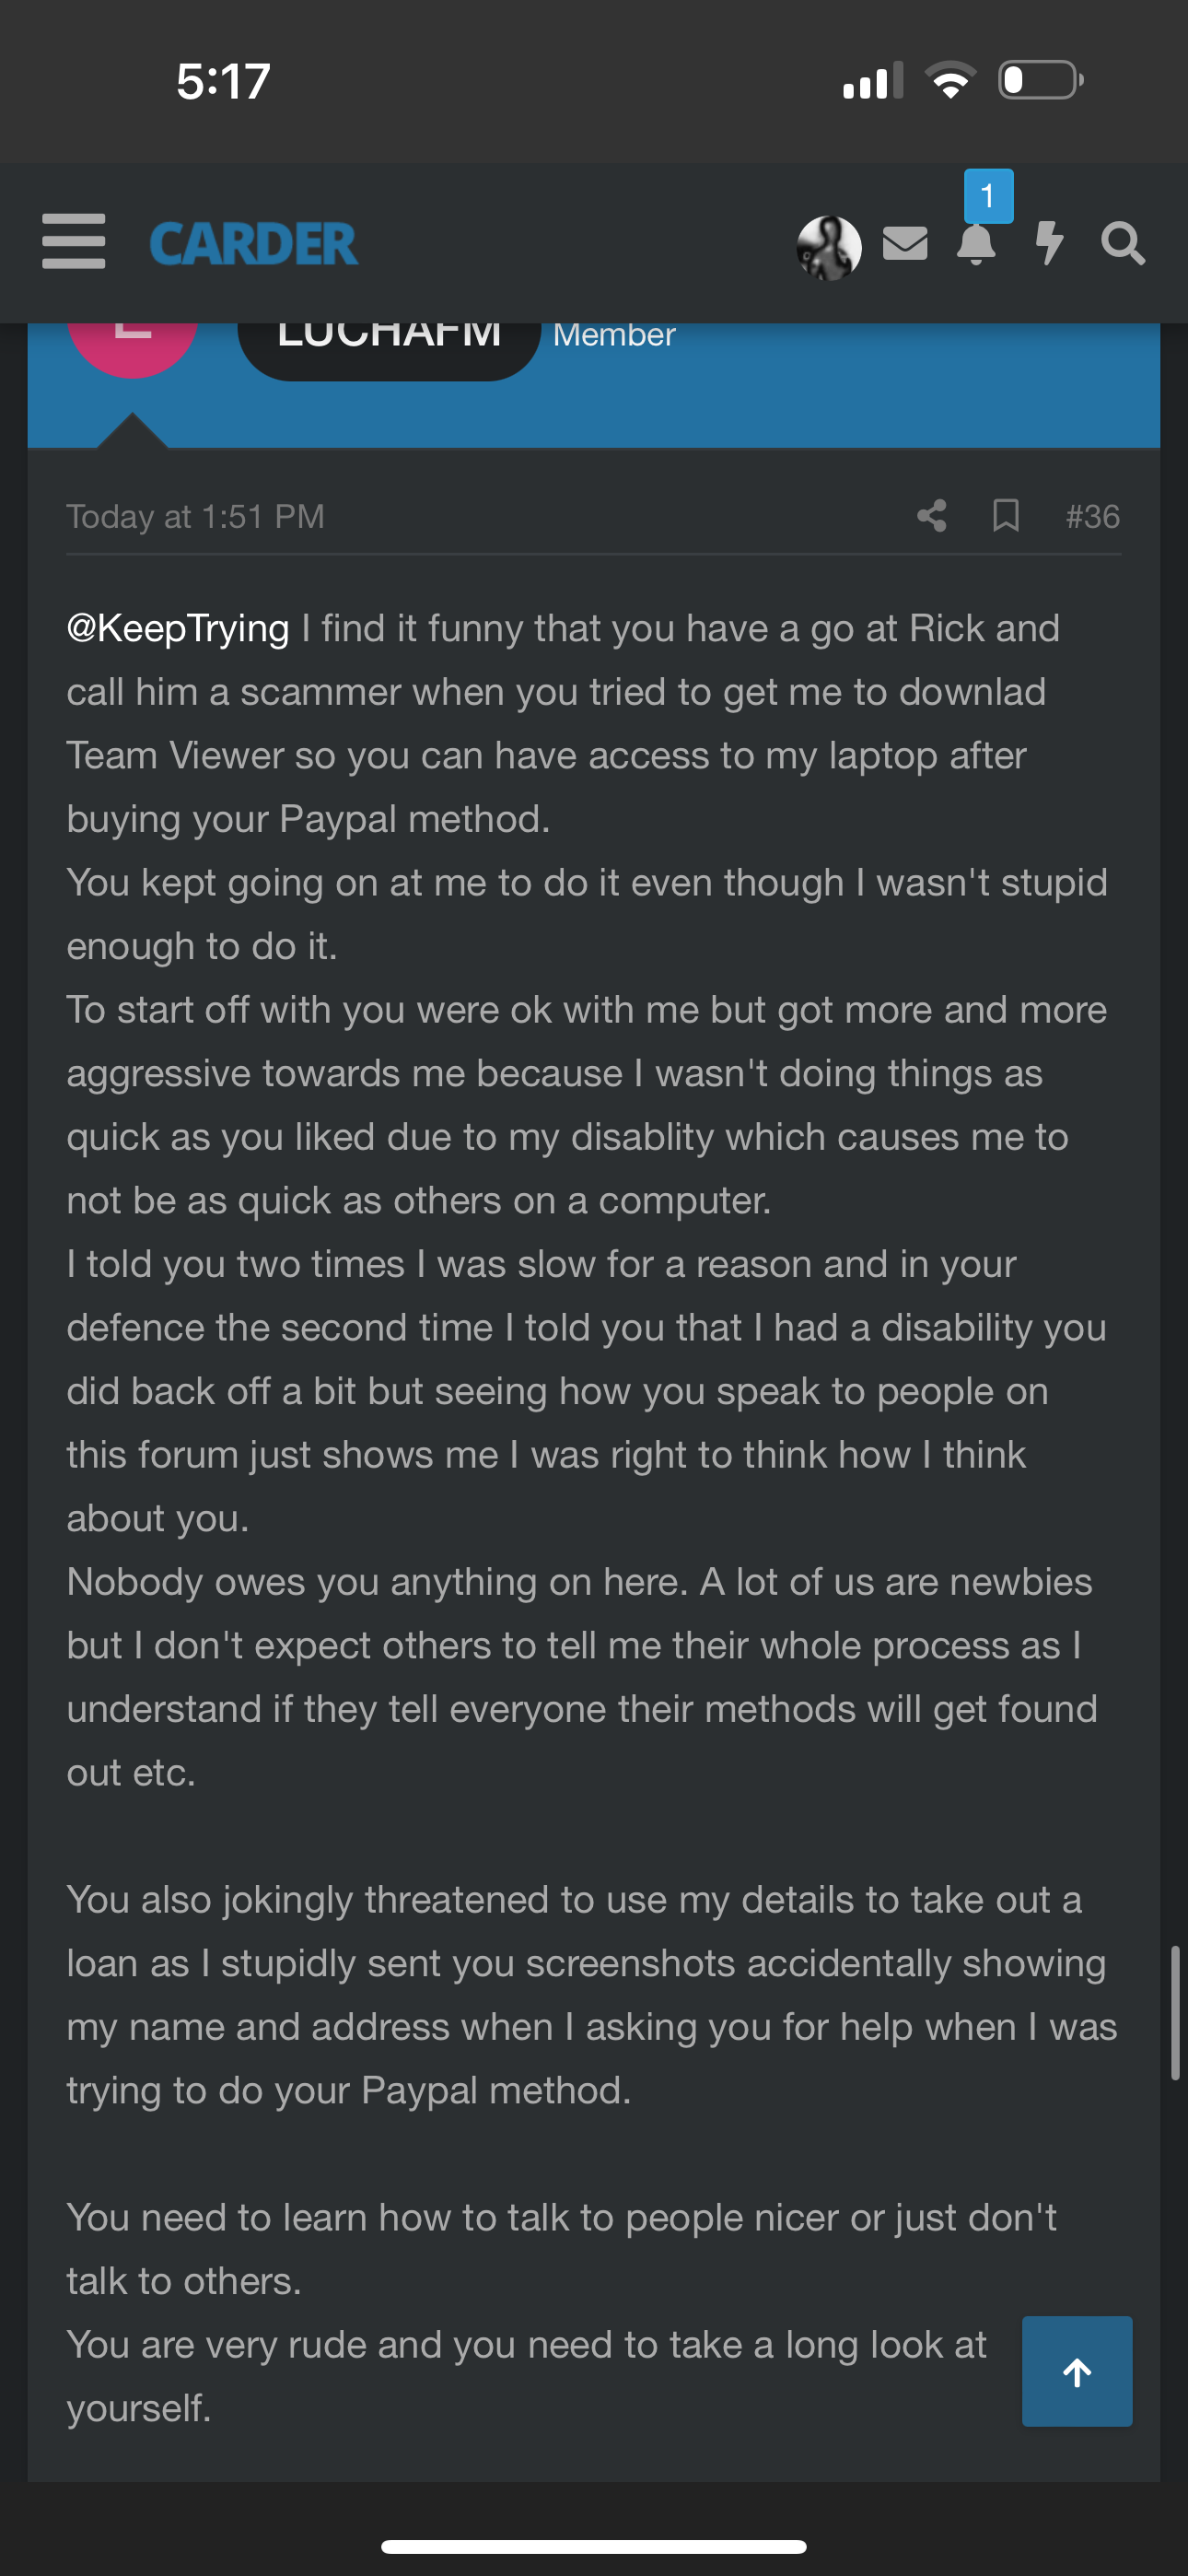The image size is (1188, 2576).
Task: Open the private messages envelope icon
Action: tap(905, 243)
